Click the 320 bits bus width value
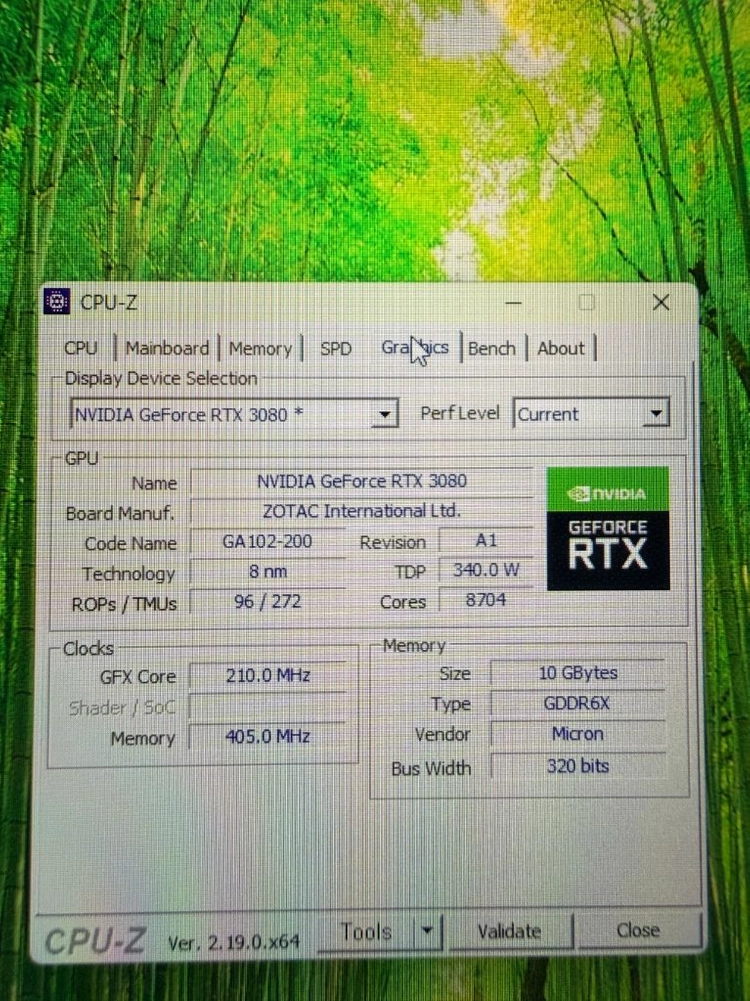Image resolution: width=750 pixels, height=1001 pixels. tap(578, 766)
